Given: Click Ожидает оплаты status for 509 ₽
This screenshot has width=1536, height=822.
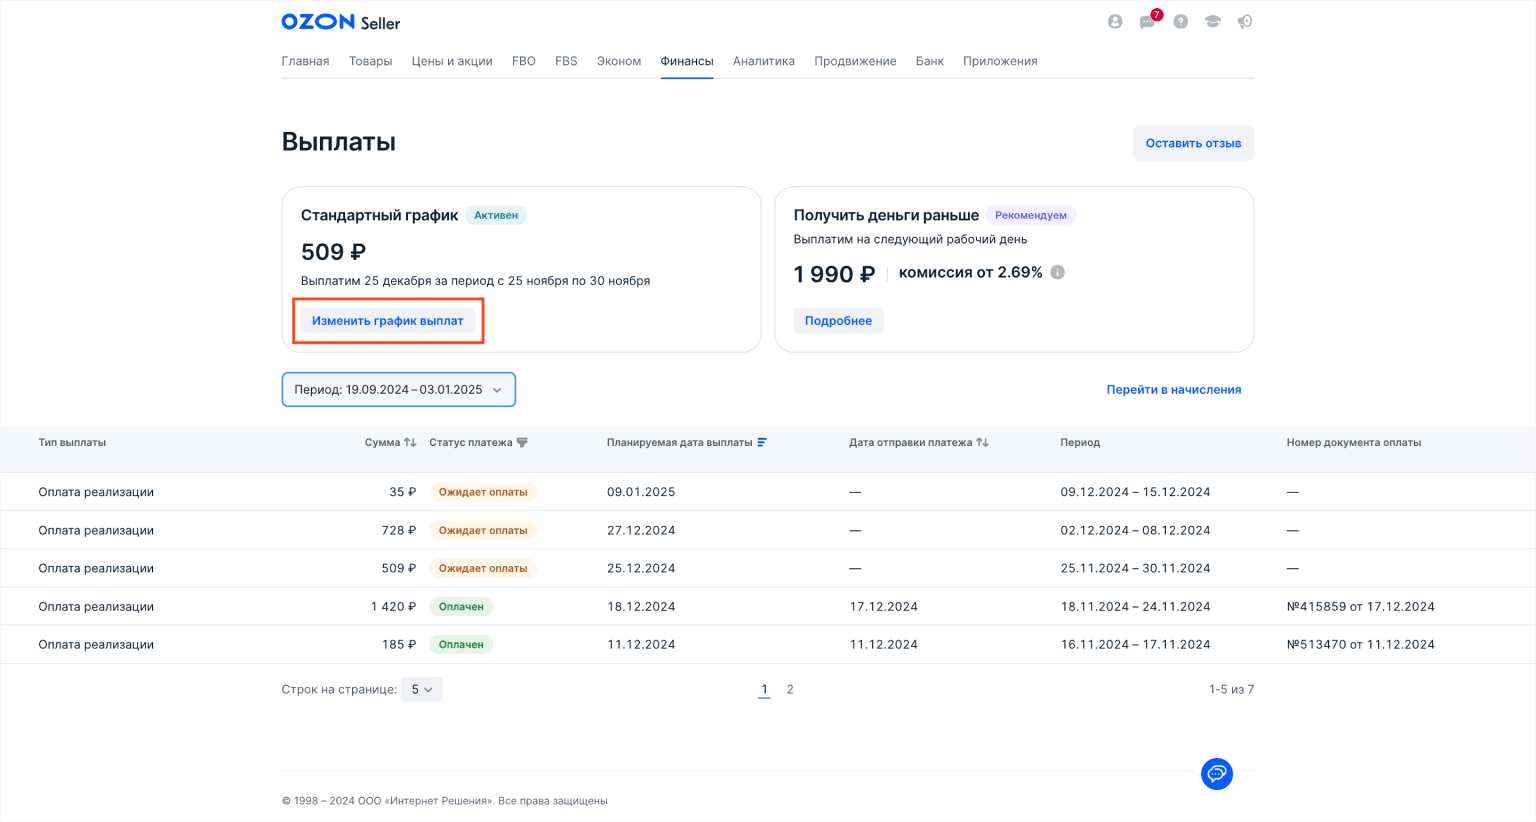Looking at the screenshot, I should pos(483,568).
